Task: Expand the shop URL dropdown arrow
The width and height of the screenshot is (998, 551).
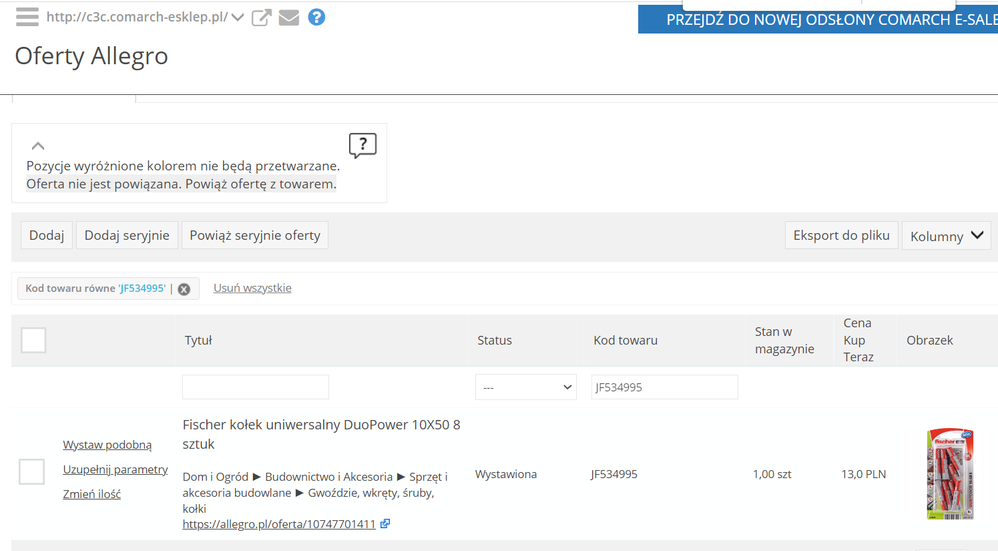Action: pyautogui.click(x=237, y=17)
